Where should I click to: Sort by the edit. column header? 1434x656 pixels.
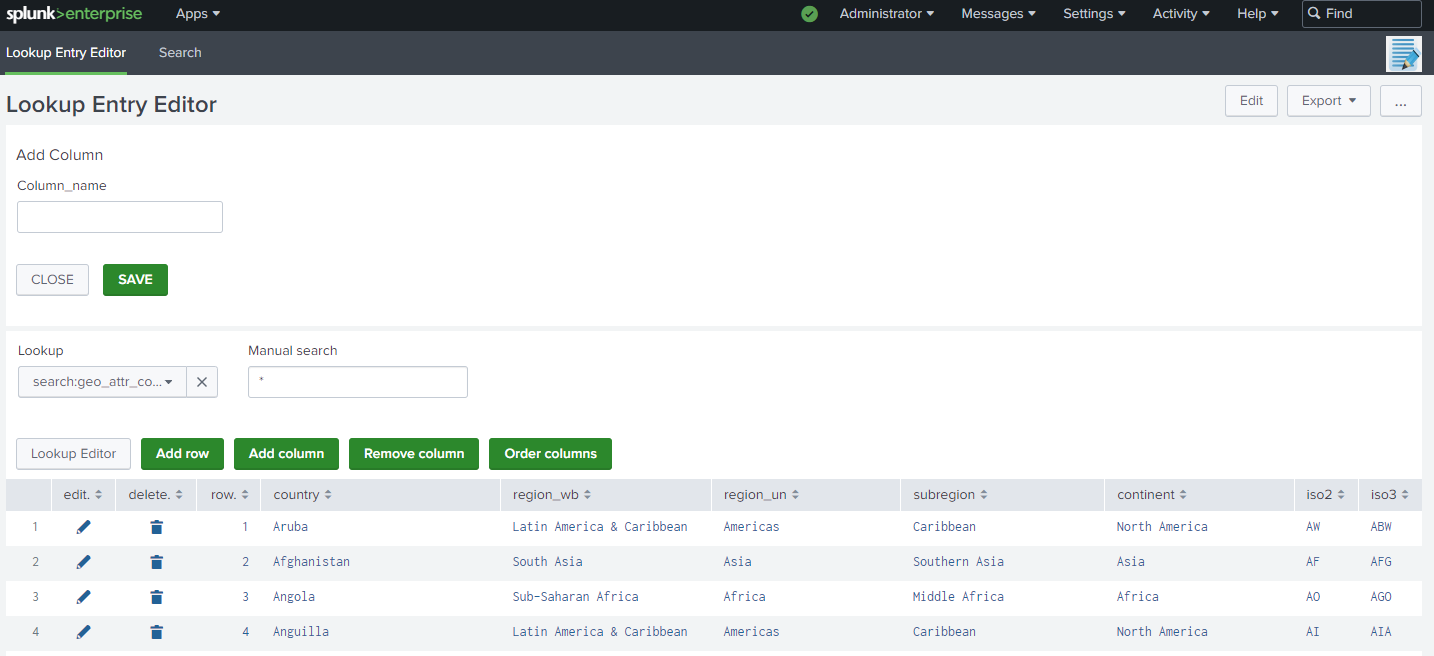point(83,495)
